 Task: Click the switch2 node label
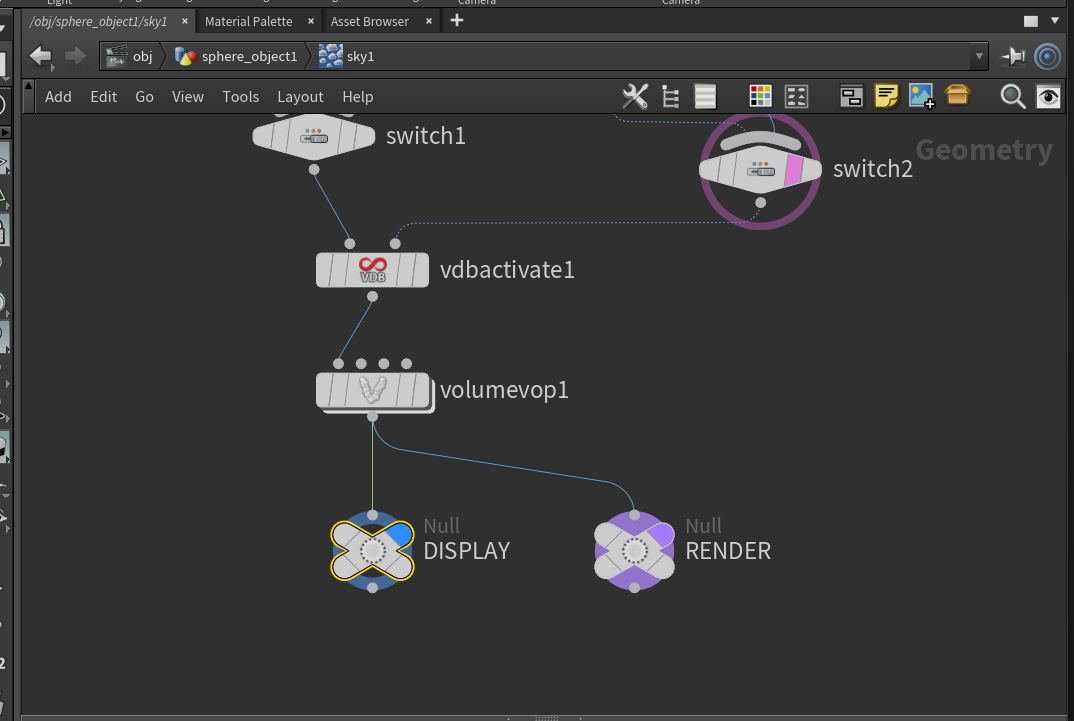873,168
